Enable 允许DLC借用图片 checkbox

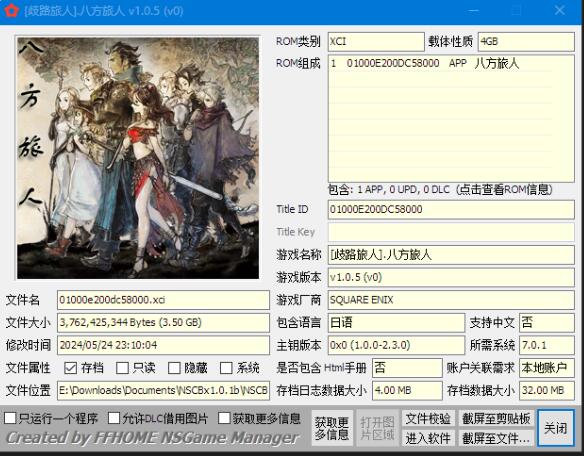point(114,418)
